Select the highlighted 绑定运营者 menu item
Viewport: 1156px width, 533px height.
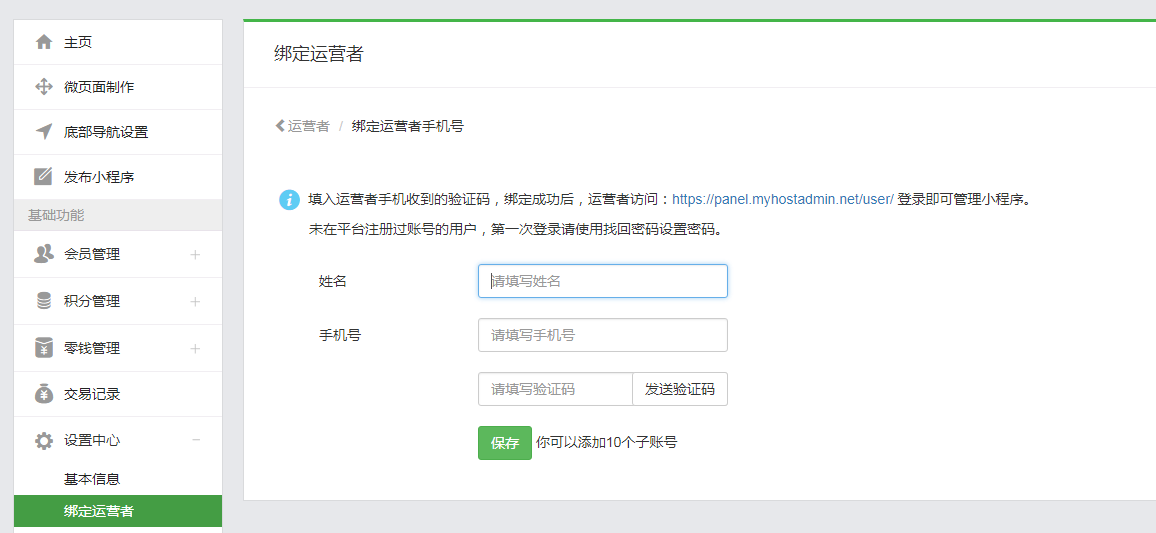99,511
